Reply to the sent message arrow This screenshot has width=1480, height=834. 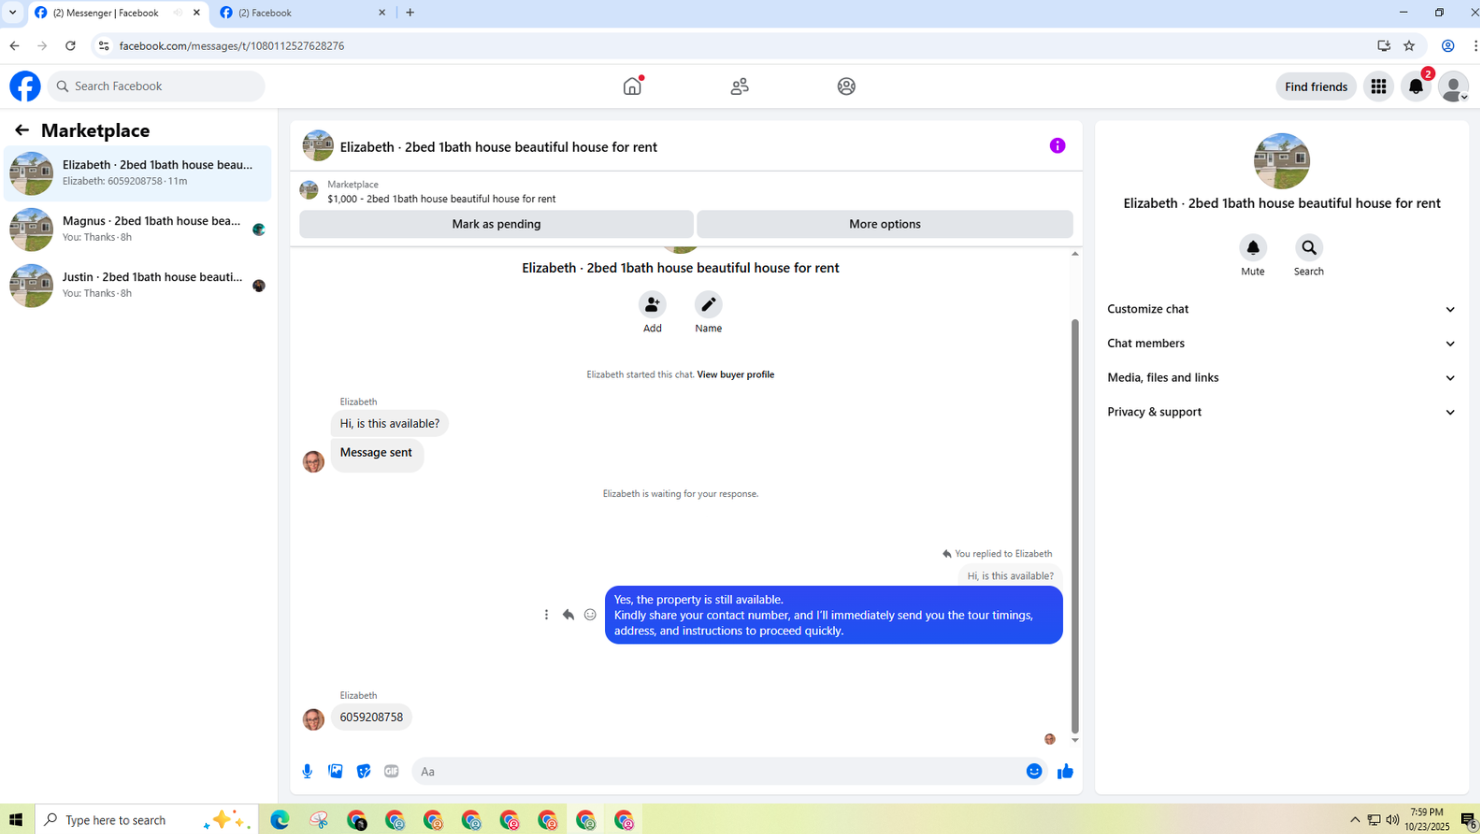tap(568, 615)
